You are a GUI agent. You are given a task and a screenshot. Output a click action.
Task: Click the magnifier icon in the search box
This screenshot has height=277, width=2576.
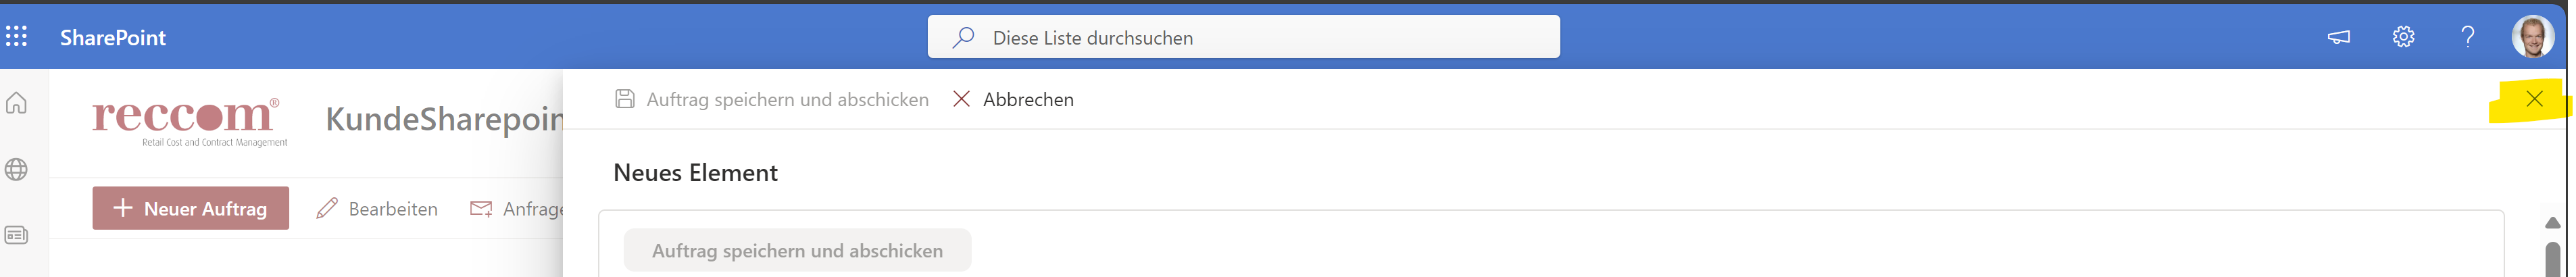pos(963,38)
